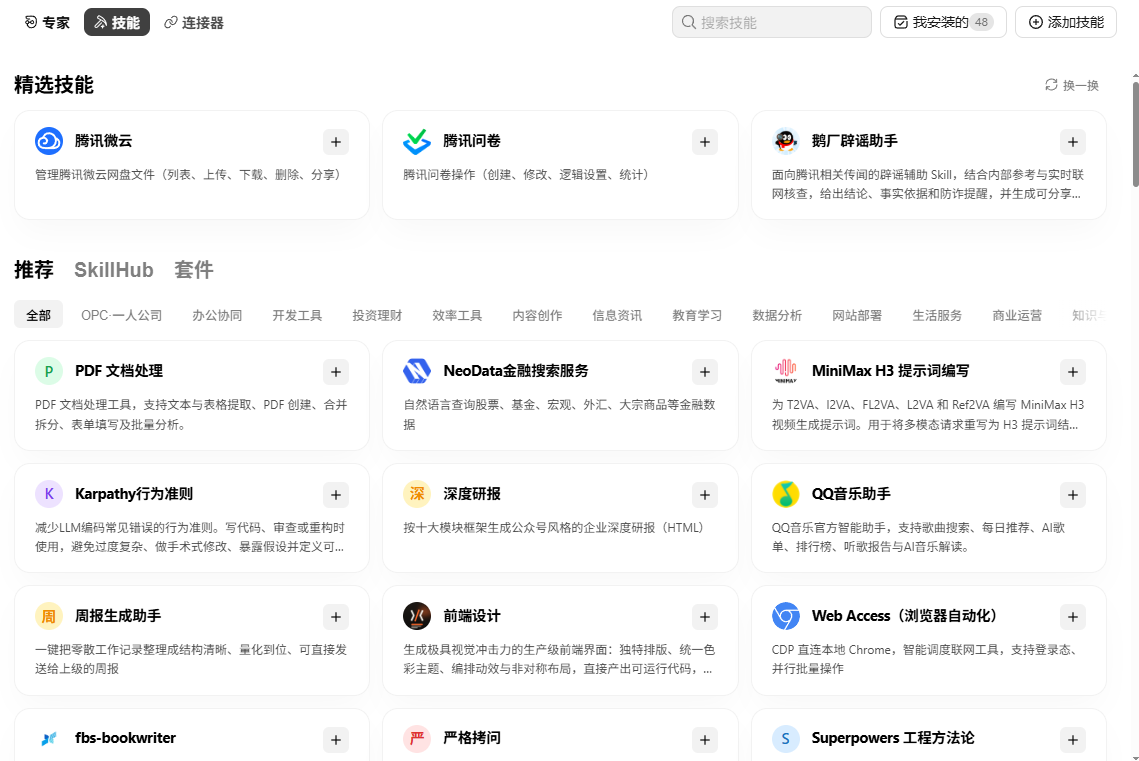This screenshot has height=761, width=1139.
Task: Filter by 办公协同 category
Action: click(217, 315)
